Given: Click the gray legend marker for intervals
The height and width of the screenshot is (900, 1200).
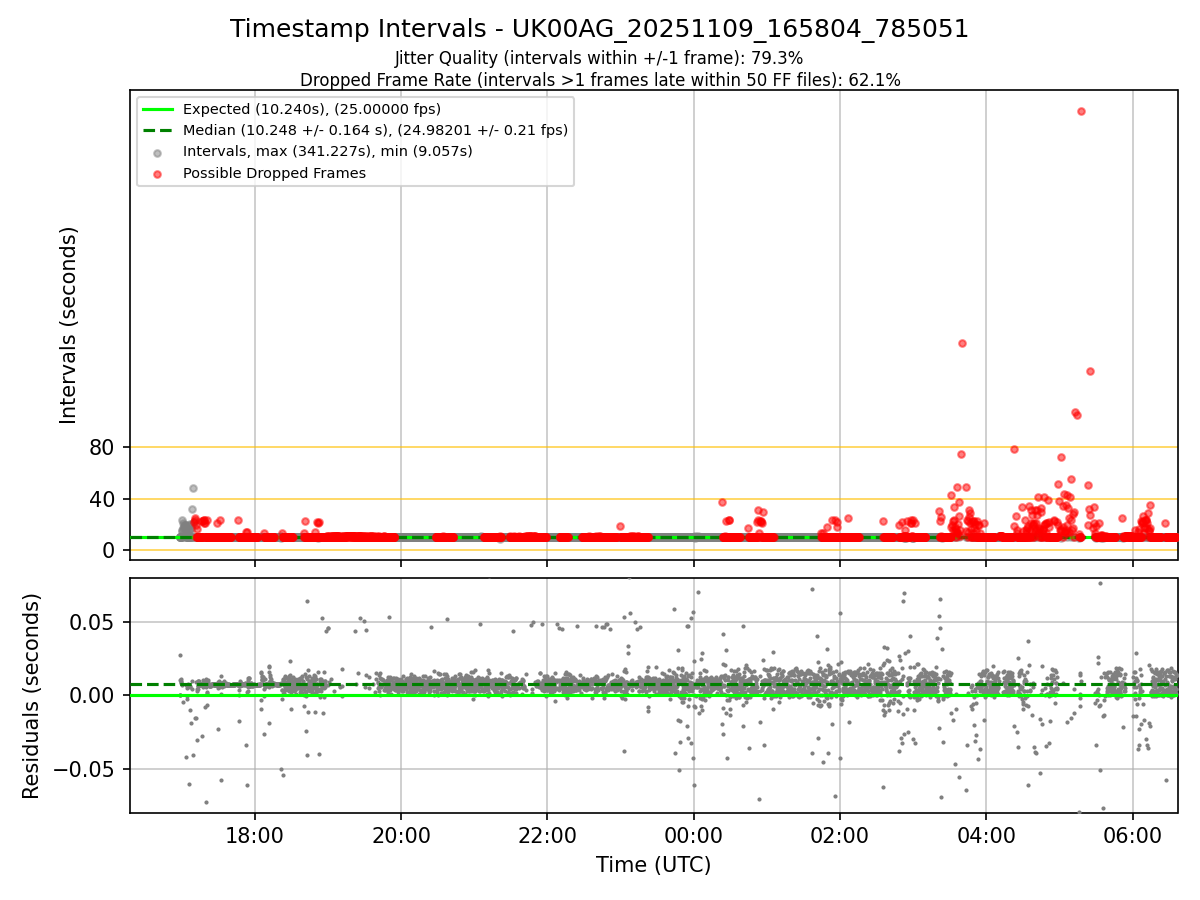Looking at the screenshot, I should tap(159, 152).
